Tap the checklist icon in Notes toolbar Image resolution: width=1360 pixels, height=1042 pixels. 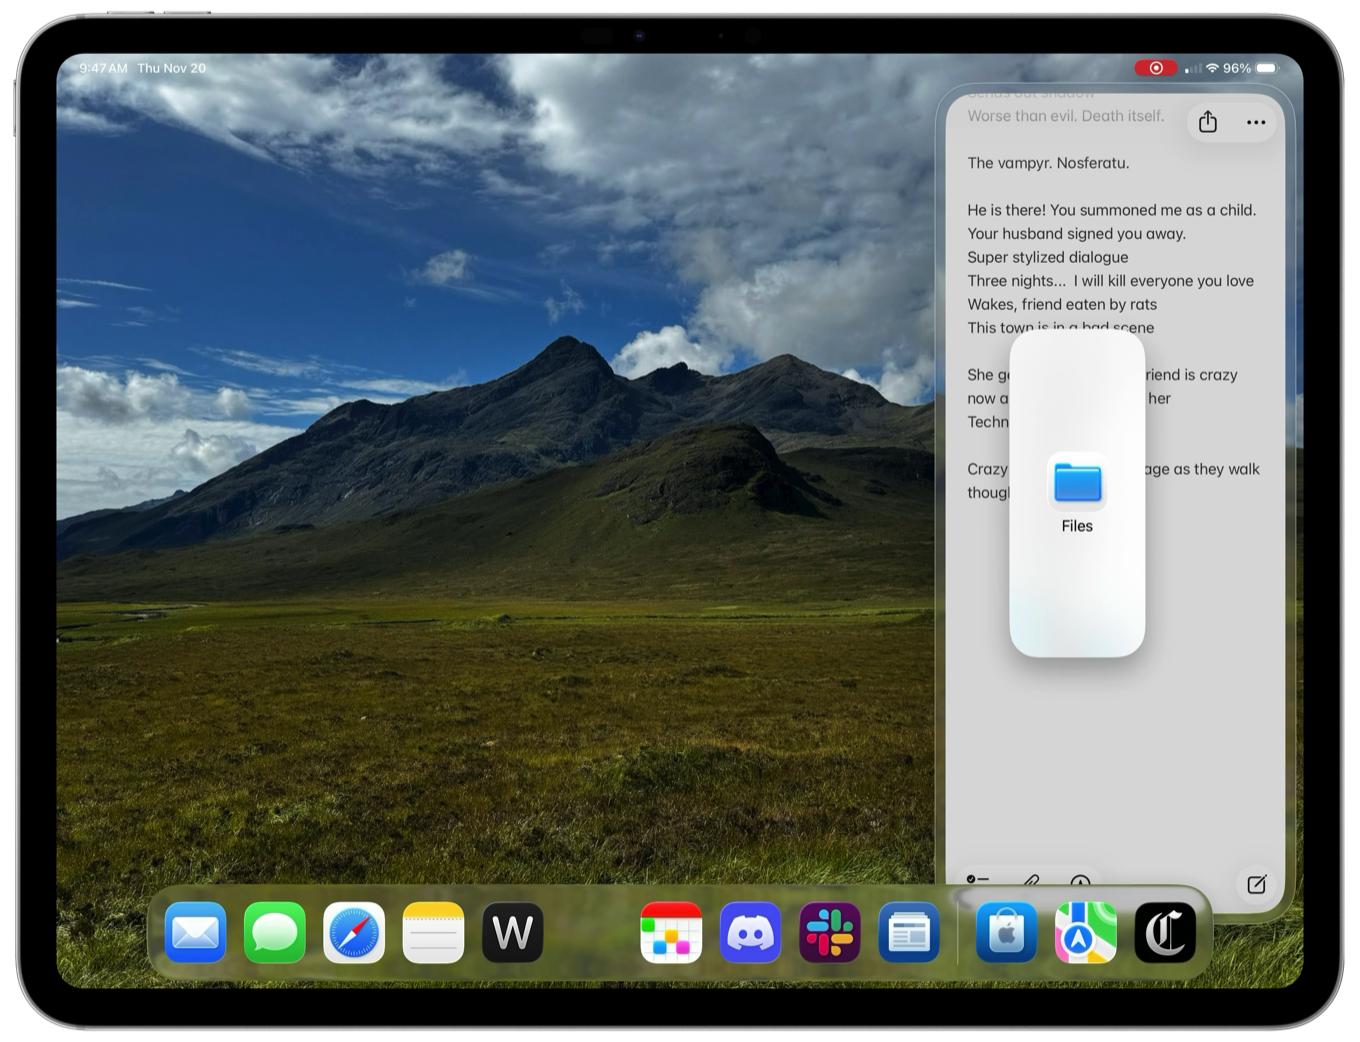coord(977,880)
